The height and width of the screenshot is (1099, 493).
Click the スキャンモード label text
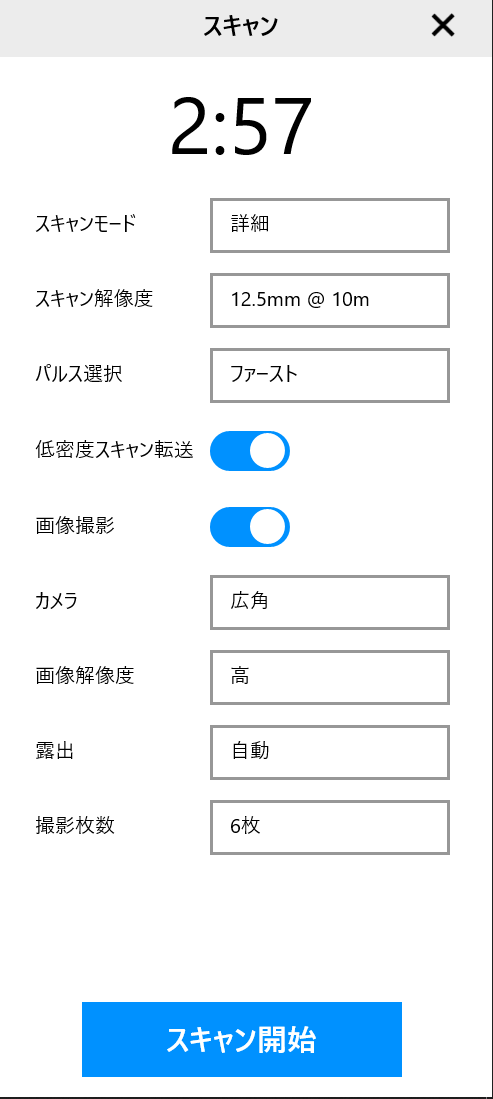86,224
